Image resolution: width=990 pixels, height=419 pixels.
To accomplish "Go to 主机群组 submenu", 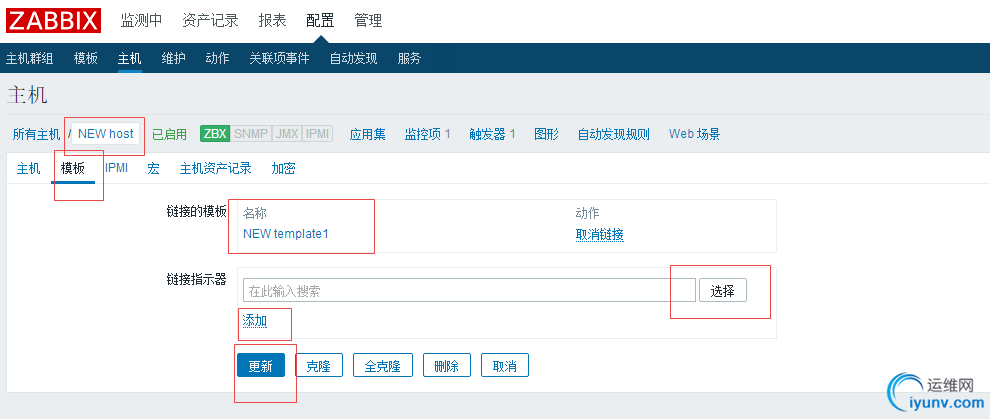I will 30,59.
